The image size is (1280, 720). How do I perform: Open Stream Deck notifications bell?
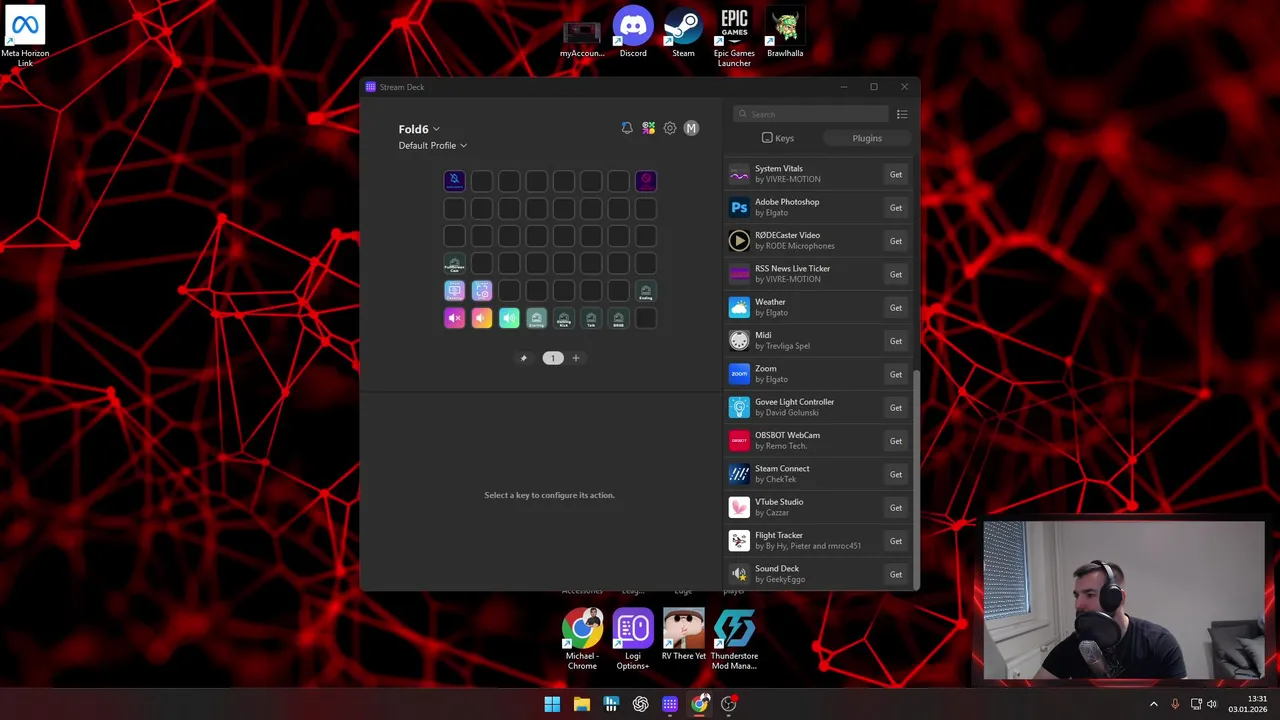[x=627, y=128]
